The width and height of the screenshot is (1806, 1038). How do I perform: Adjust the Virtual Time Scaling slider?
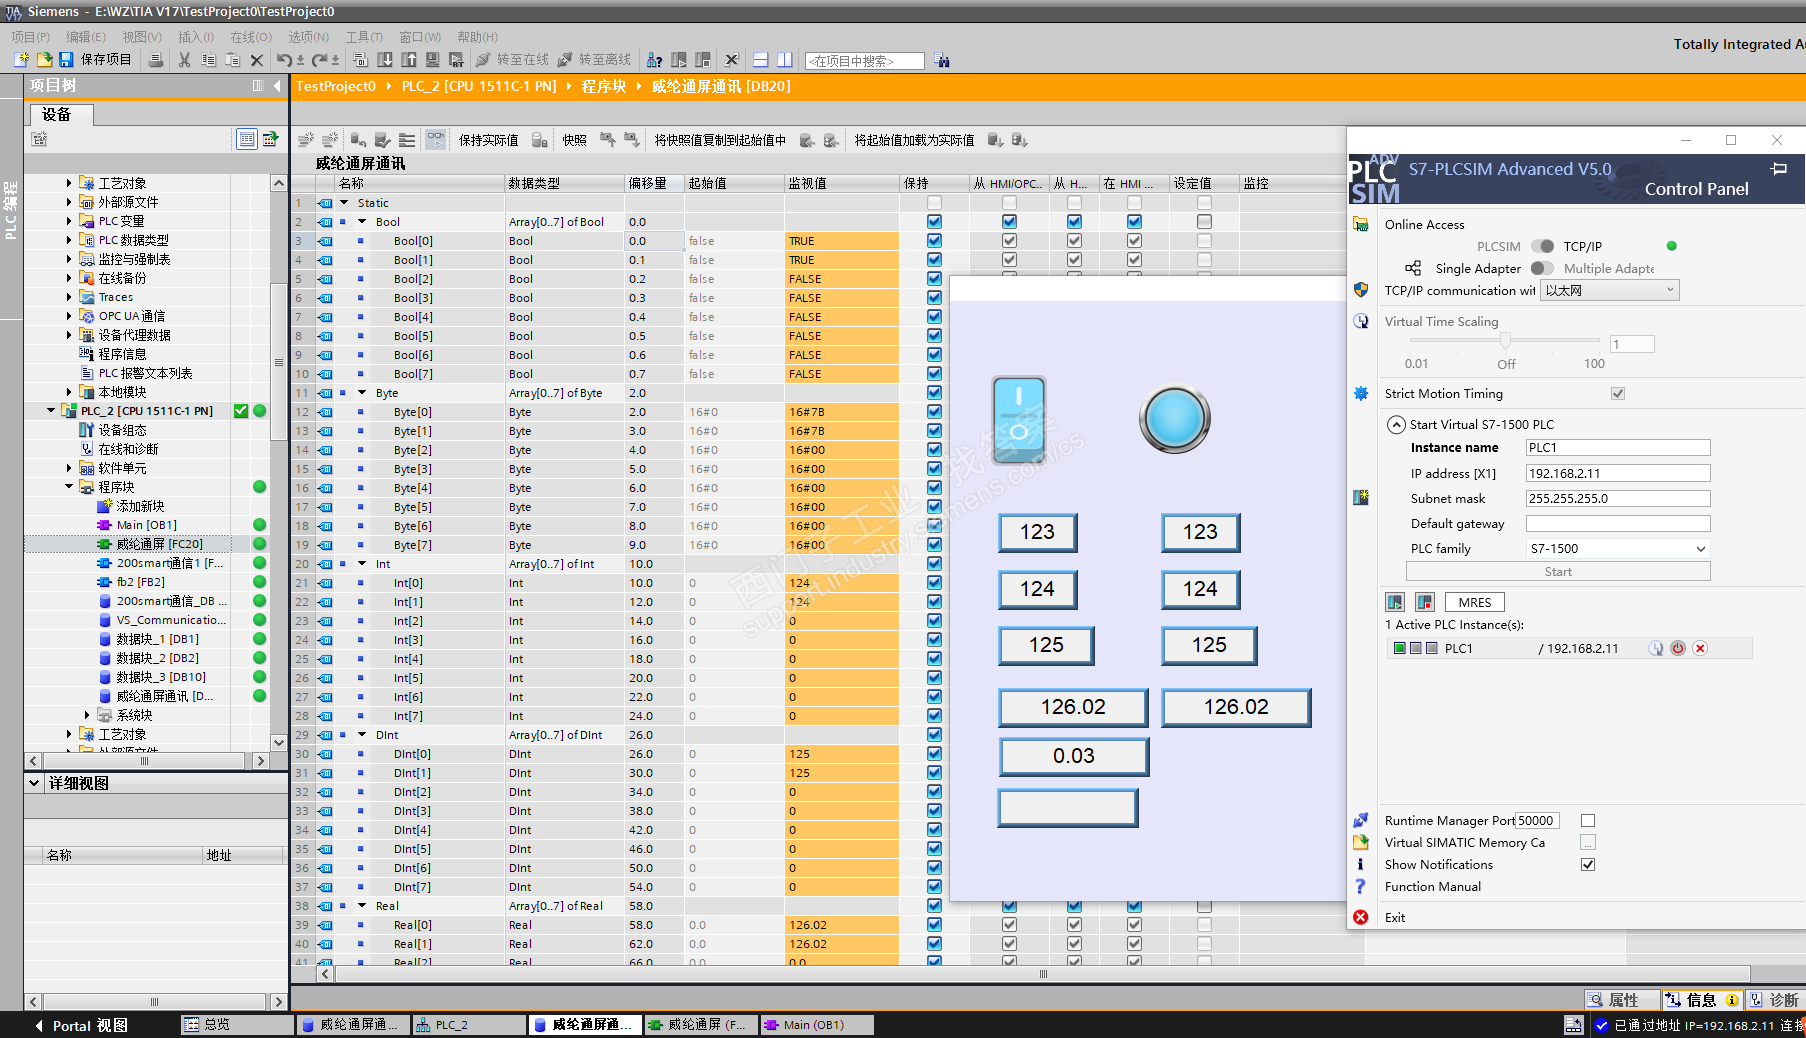pos(1505,341)
